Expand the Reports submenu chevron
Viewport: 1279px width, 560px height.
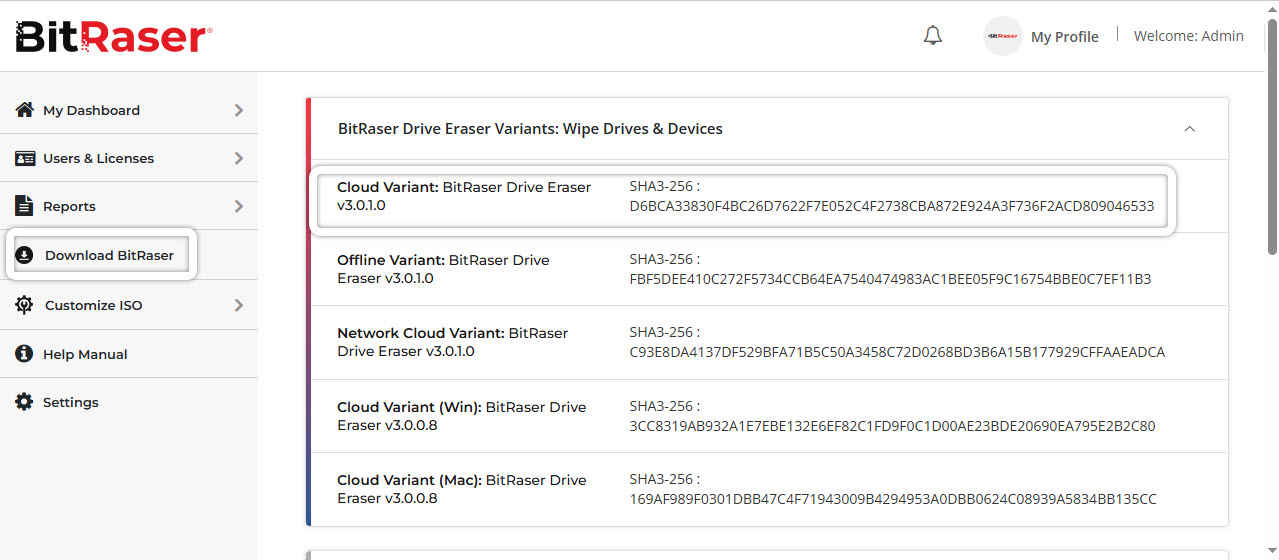pos(238,206)
